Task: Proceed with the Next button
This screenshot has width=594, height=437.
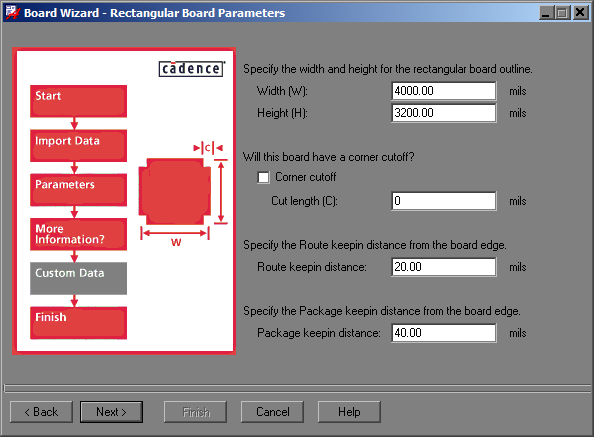Action: [111, 412]
